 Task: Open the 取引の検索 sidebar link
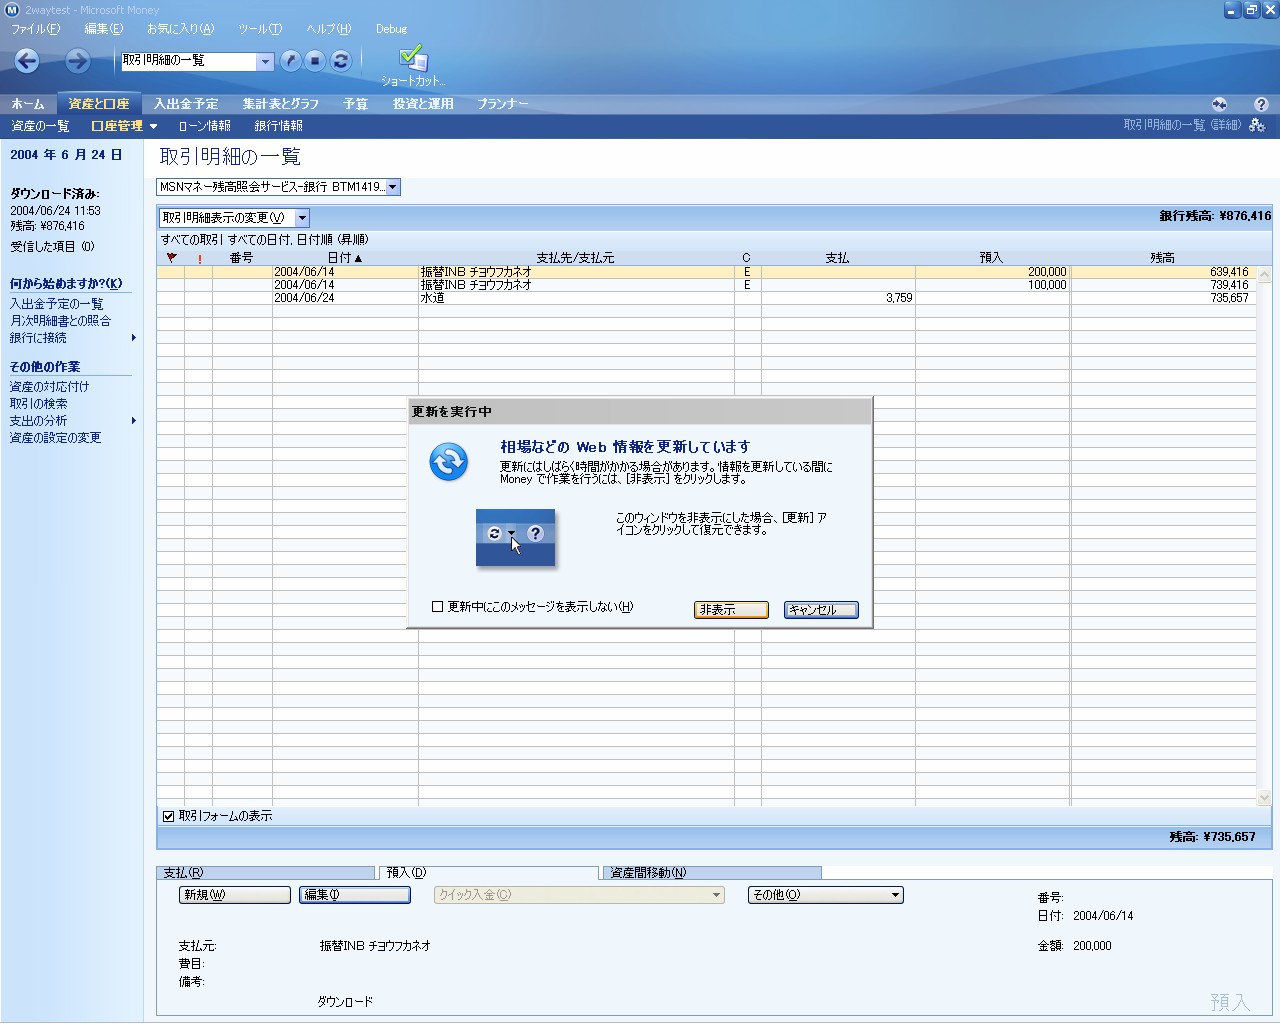(x=38, y=404)
